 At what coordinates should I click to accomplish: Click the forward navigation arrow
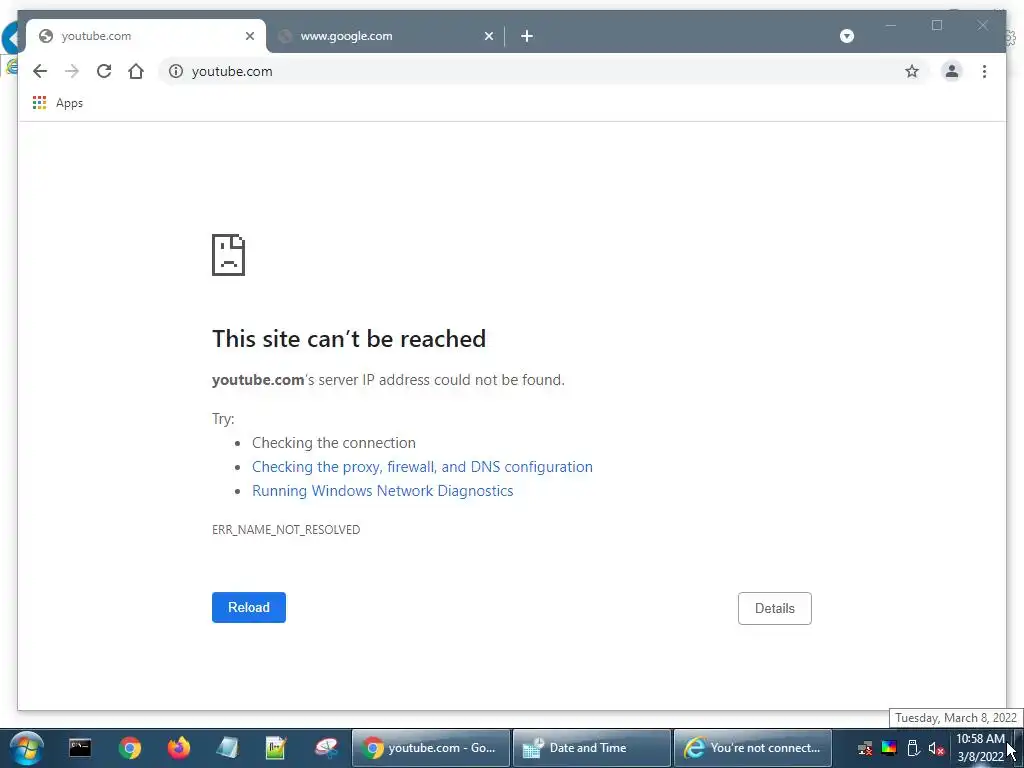pyautogui.click(x=72, y=71)
